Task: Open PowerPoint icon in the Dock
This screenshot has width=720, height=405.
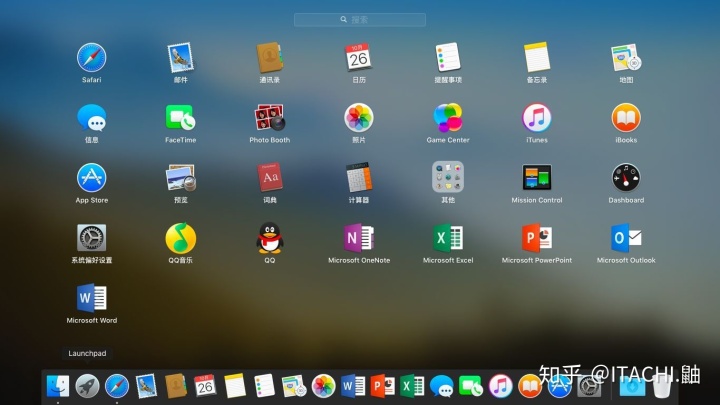Action: (382, 386)
